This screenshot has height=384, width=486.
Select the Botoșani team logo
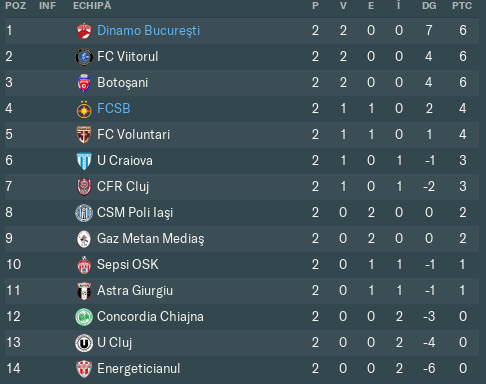[x=84, y=83]
